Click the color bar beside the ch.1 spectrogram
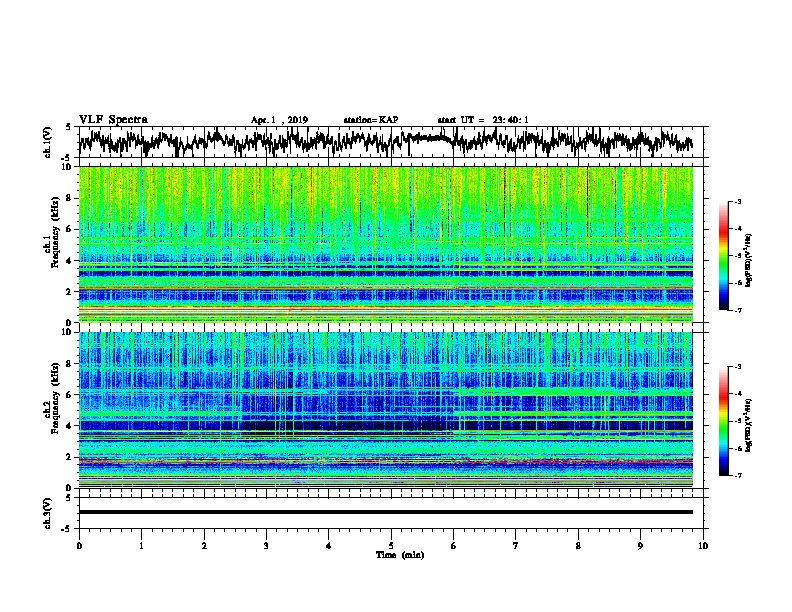Image resolution: width=792 pixels, height=612 pixels. pyautogui.click(x=724, y=256)
